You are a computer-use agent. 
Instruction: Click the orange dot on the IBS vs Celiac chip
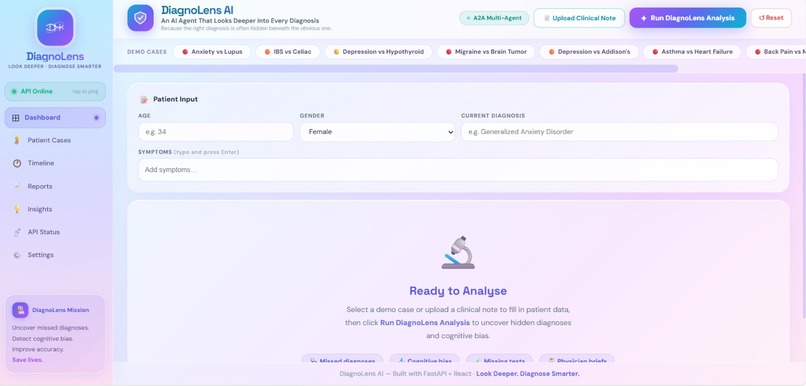pyautogui.click(x=267, y=52)
